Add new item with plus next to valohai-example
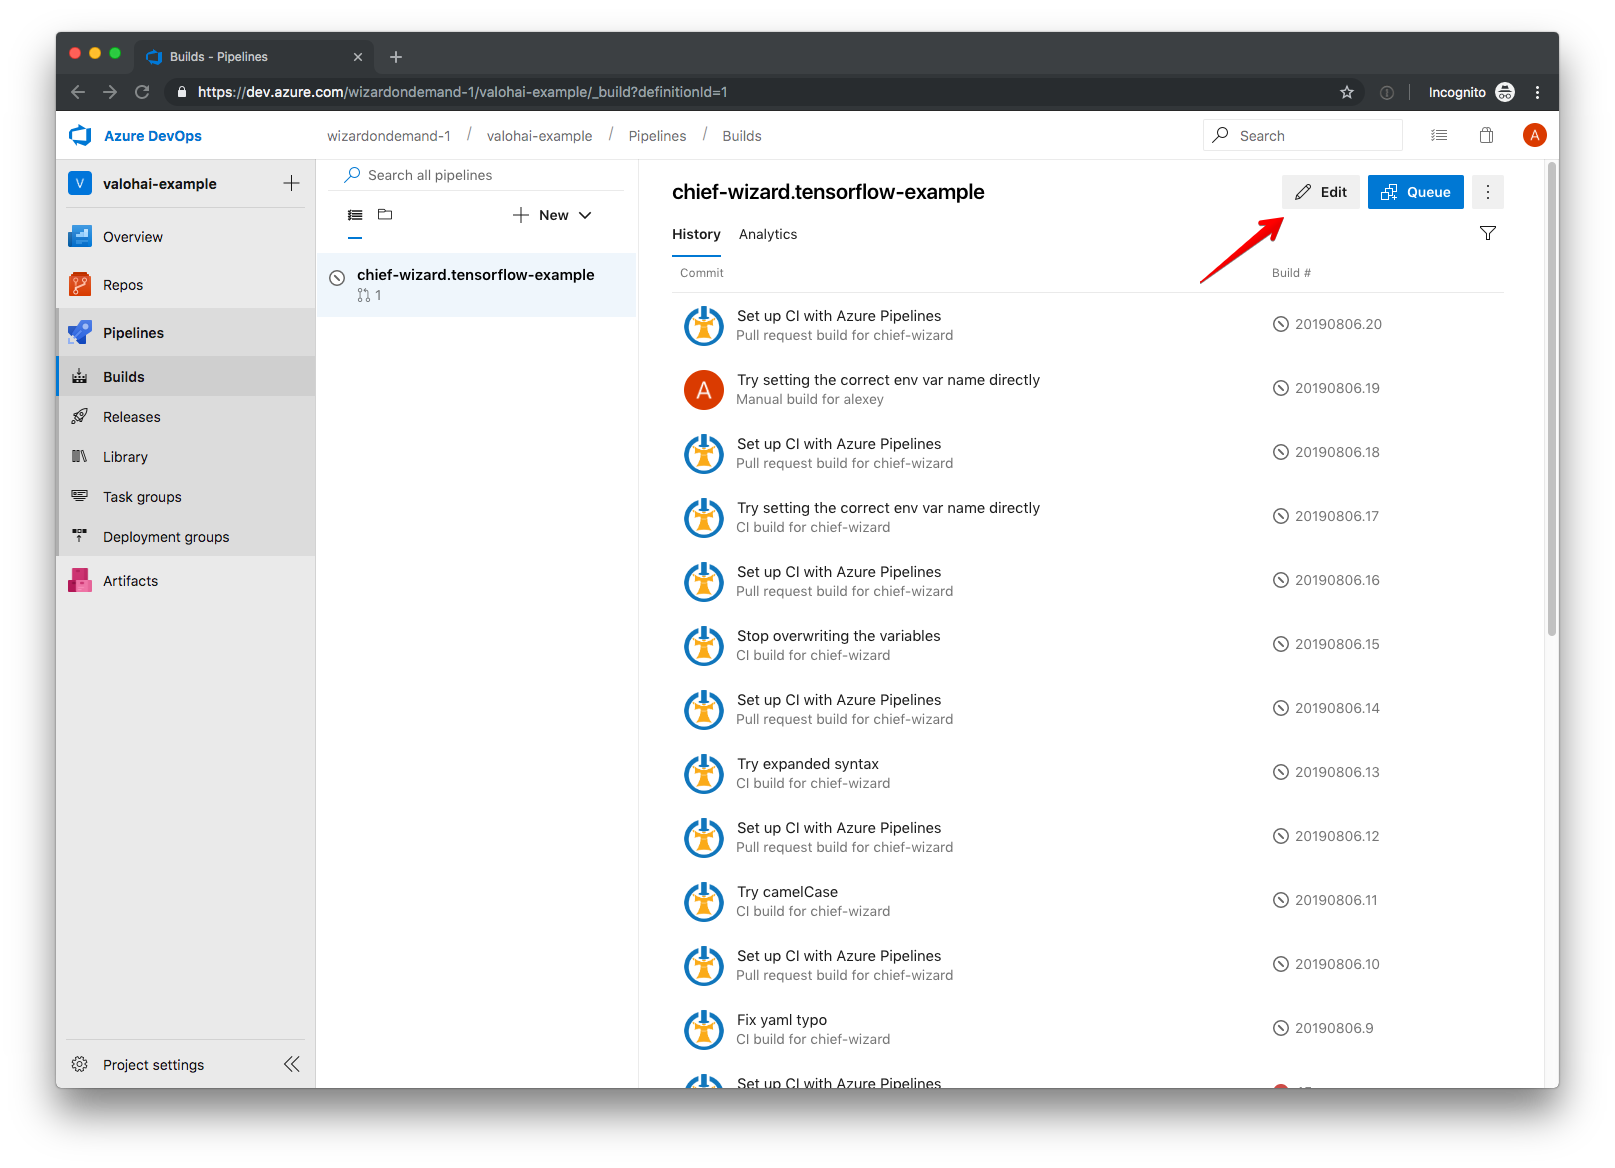This screenshot has width=1615, height=1168. (x=291, y=183)
